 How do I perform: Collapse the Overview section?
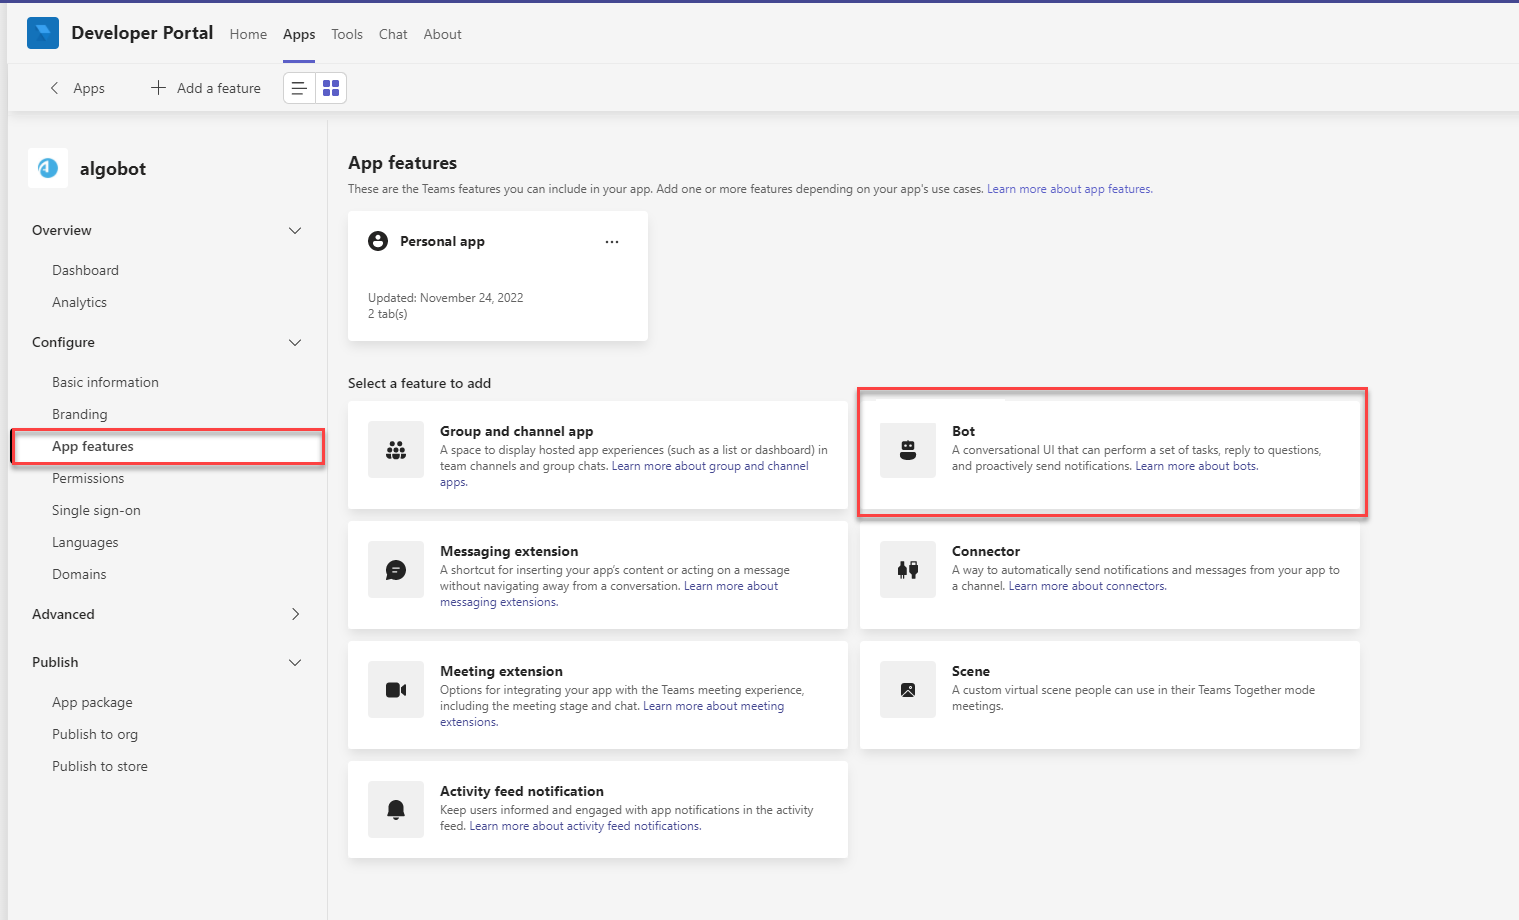295,230
